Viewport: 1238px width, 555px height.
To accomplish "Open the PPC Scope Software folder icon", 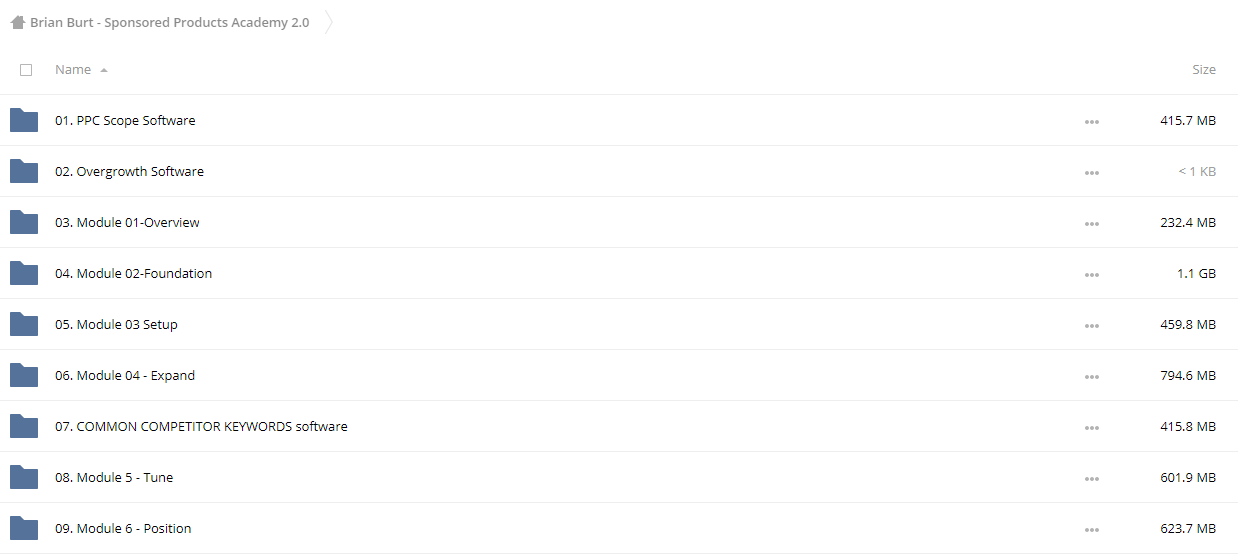I will 24,120.
